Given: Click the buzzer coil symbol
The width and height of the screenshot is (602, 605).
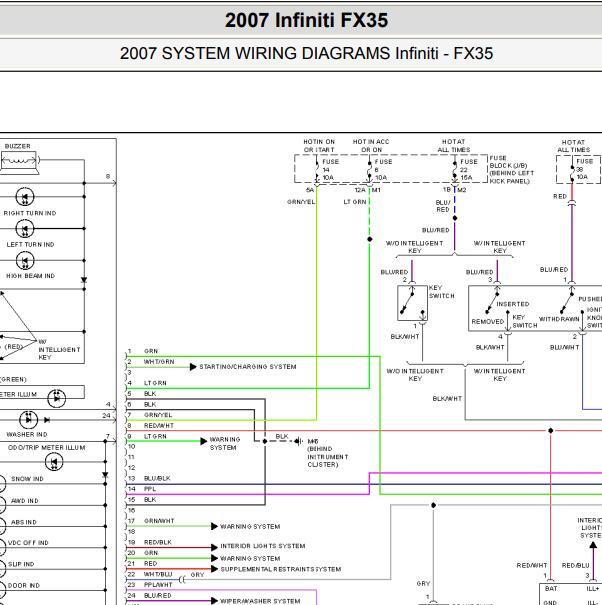Looking at the screenshot, I should (19, 160).
